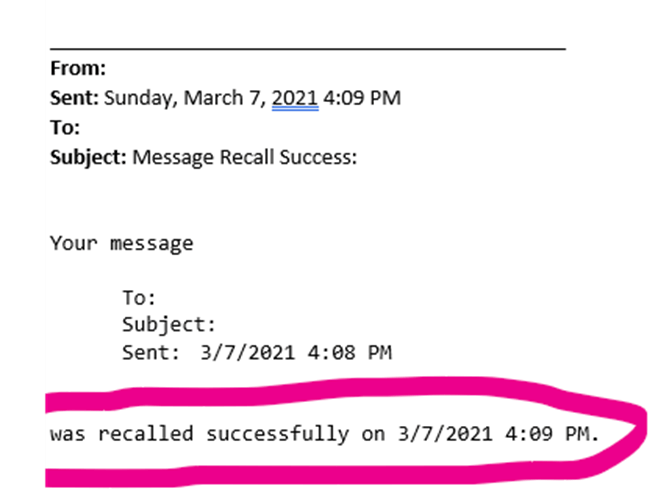Click the 3/7/2021 4:09 PM. recall timestamp
The image size is (658, 489).
(x=498, y=434)
